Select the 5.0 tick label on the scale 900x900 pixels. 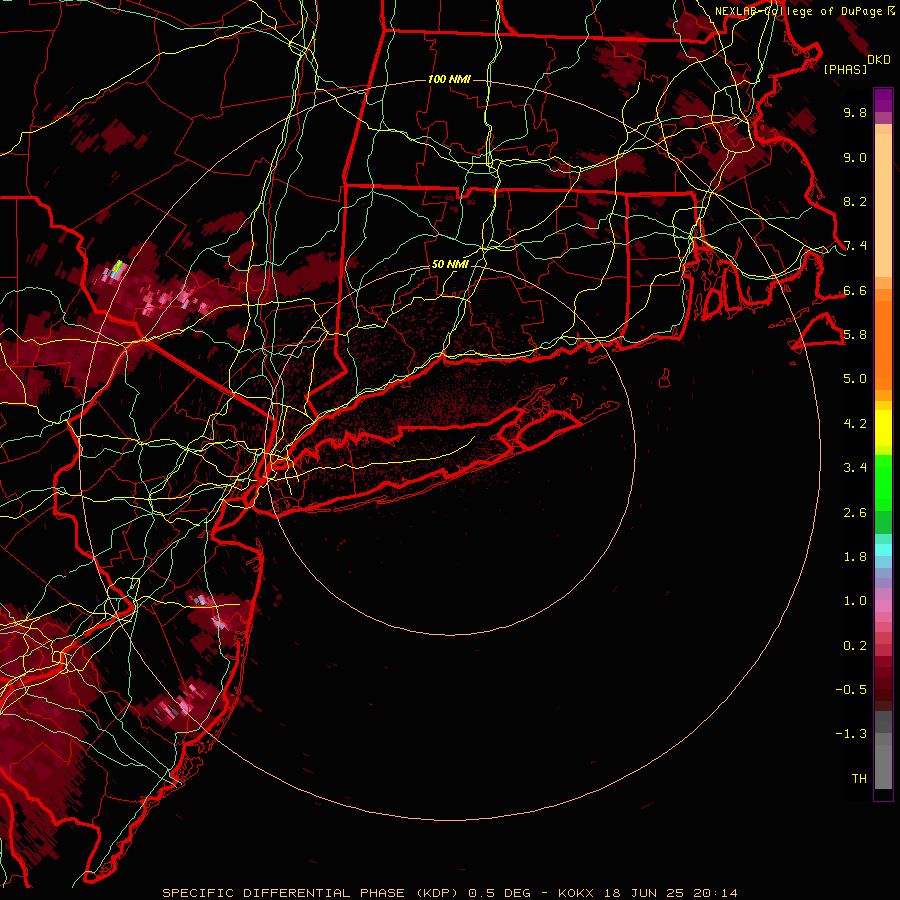click(855, 379)
